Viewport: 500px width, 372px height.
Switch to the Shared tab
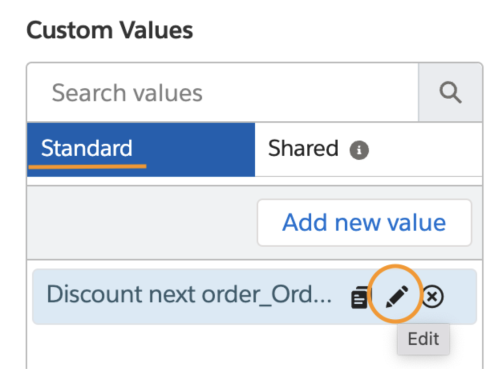tap(368, 149)
